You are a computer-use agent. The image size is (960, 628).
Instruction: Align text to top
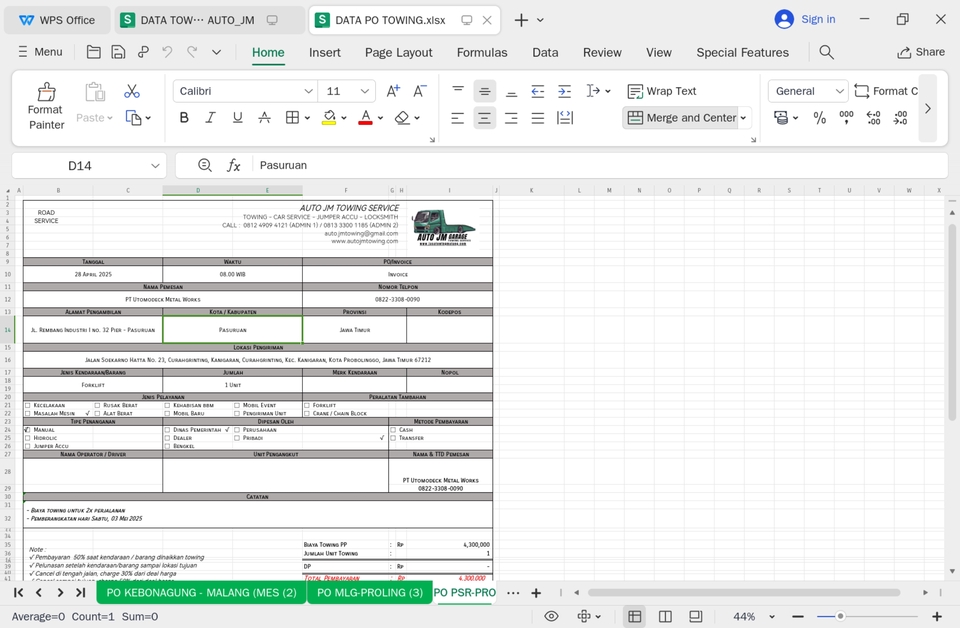click(458, 91)
